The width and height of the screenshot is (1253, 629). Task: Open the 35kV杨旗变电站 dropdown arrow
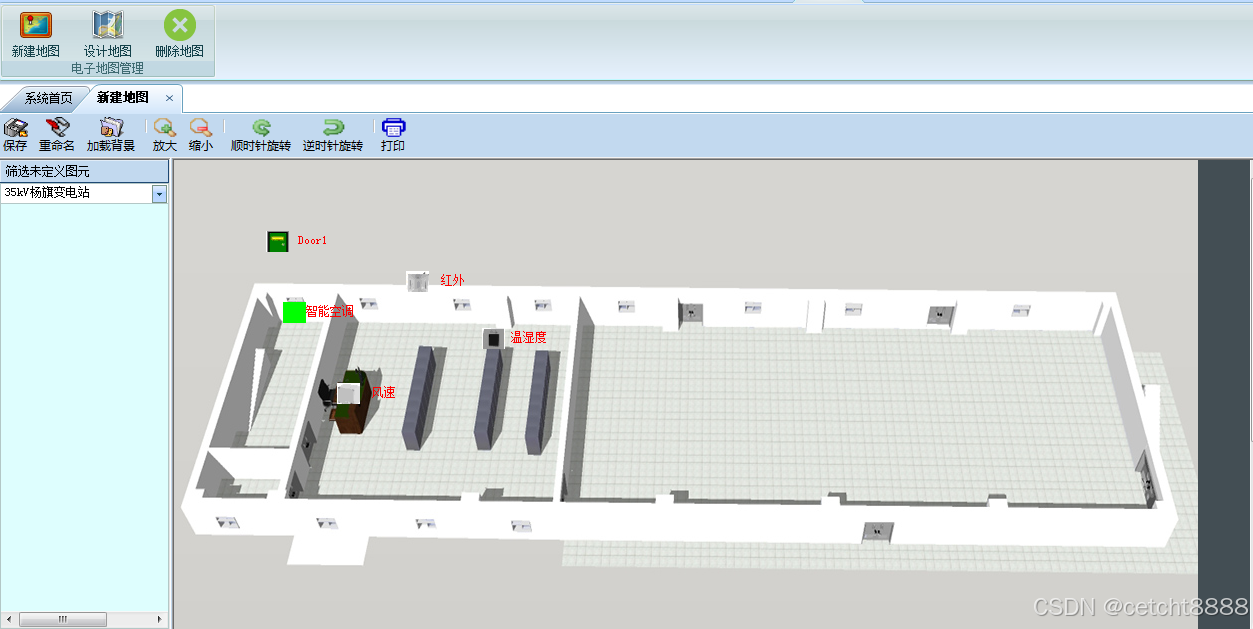159,193
